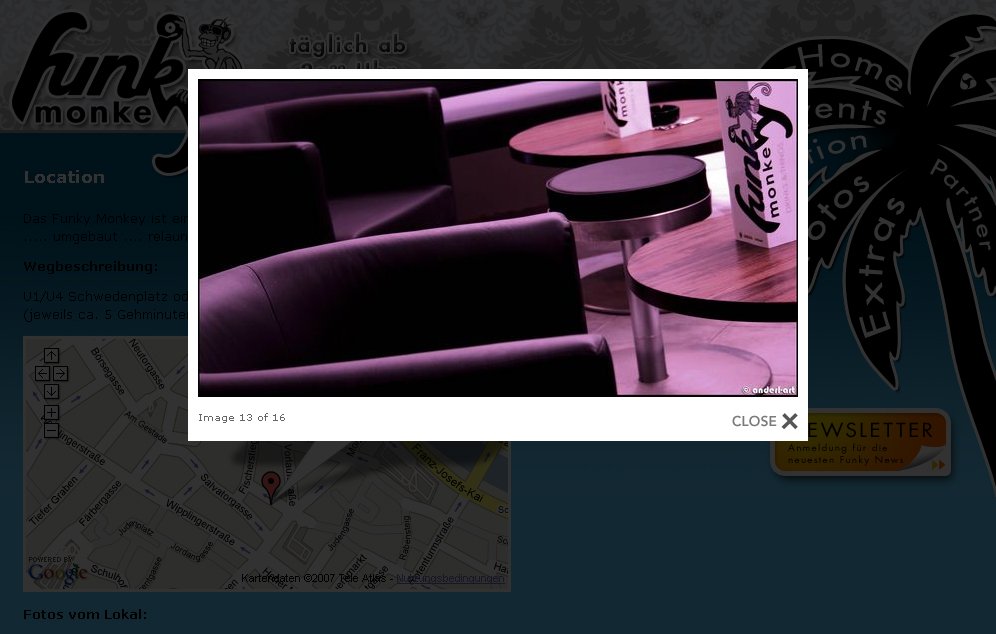Pan the map left with arrow
Image resolution: width=996 pixels, height=634 pixels.
tap(42, 374)
